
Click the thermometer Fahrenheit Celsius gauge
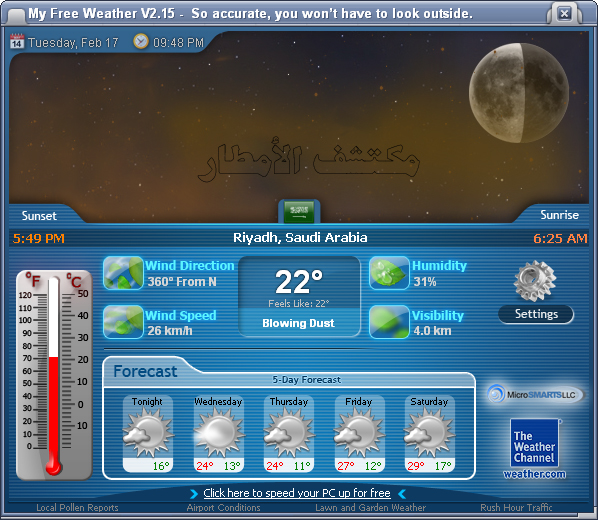coord(54,375)
